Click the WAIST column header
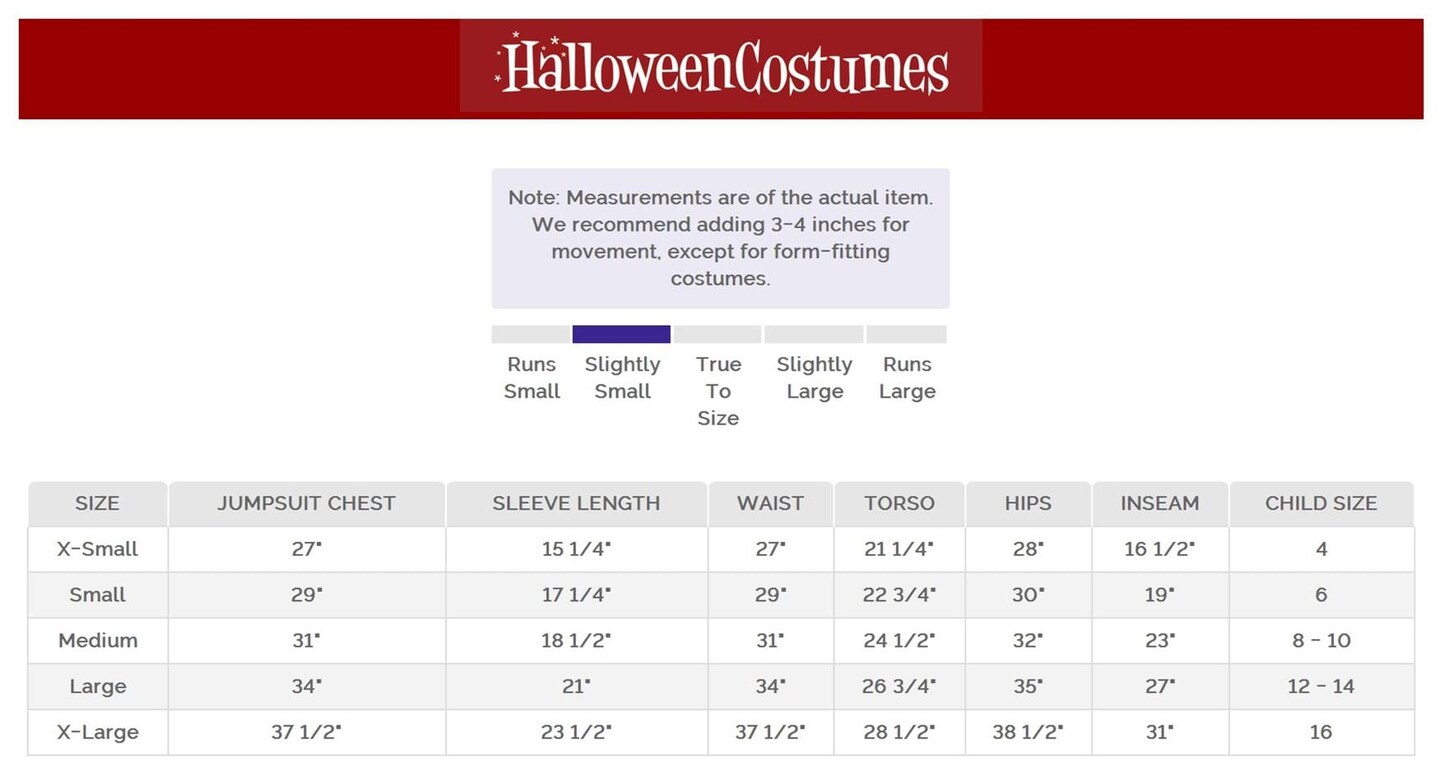The height and width of the screenshot is (783, 1440). 770,504
